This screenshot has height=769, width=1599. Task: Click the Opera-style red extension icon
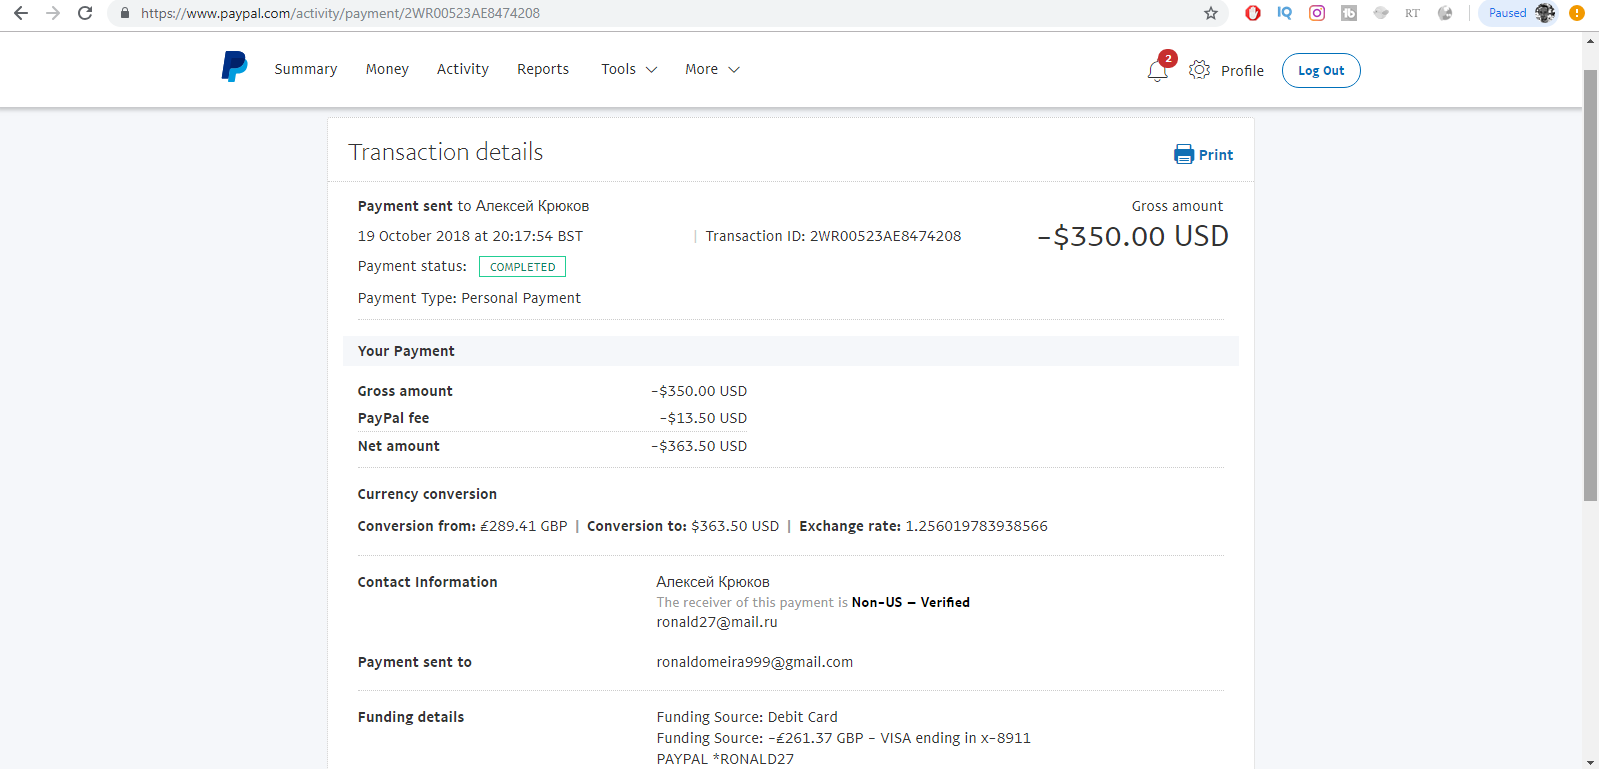(x=1253, y=13)
